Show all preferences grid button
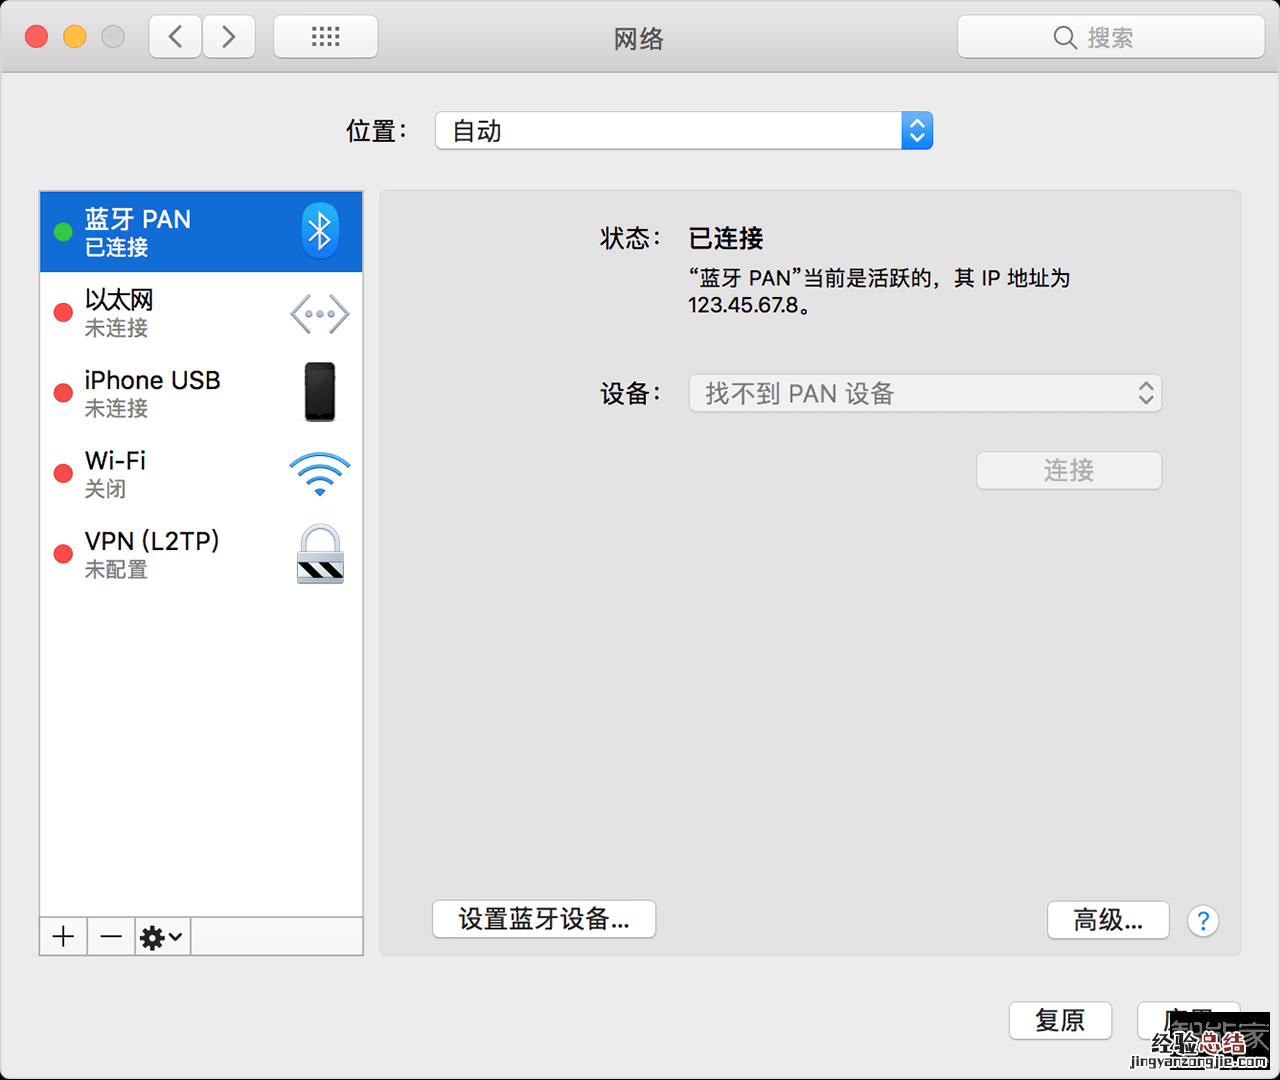 pos(325,37)
